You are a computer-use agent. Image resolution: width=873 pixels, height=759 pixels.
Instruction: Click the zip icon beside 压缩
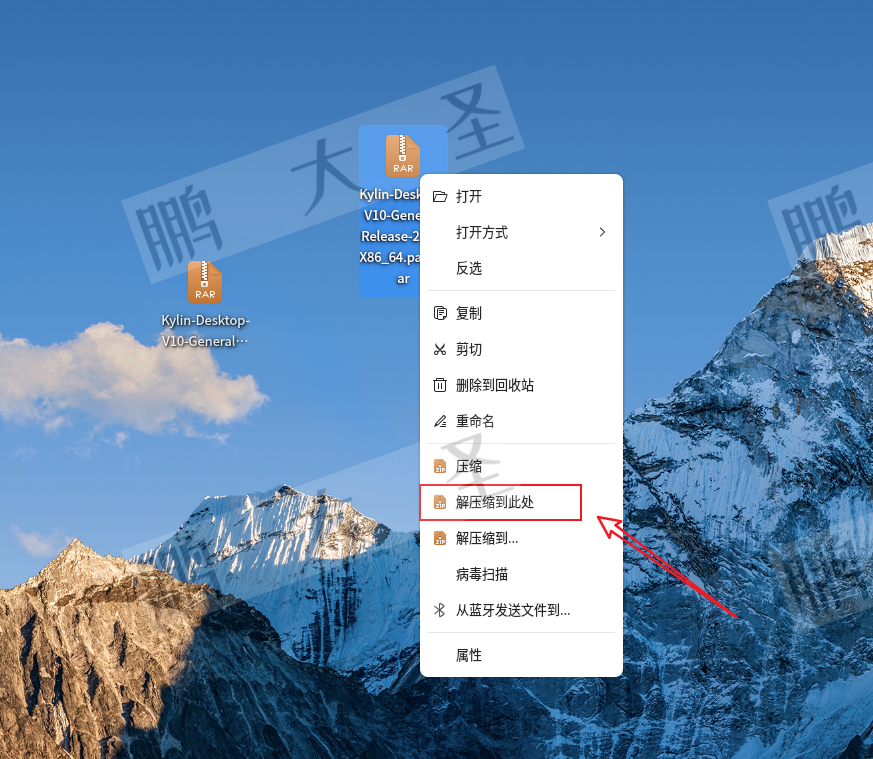pyautogui.click(x=440, y=466)
